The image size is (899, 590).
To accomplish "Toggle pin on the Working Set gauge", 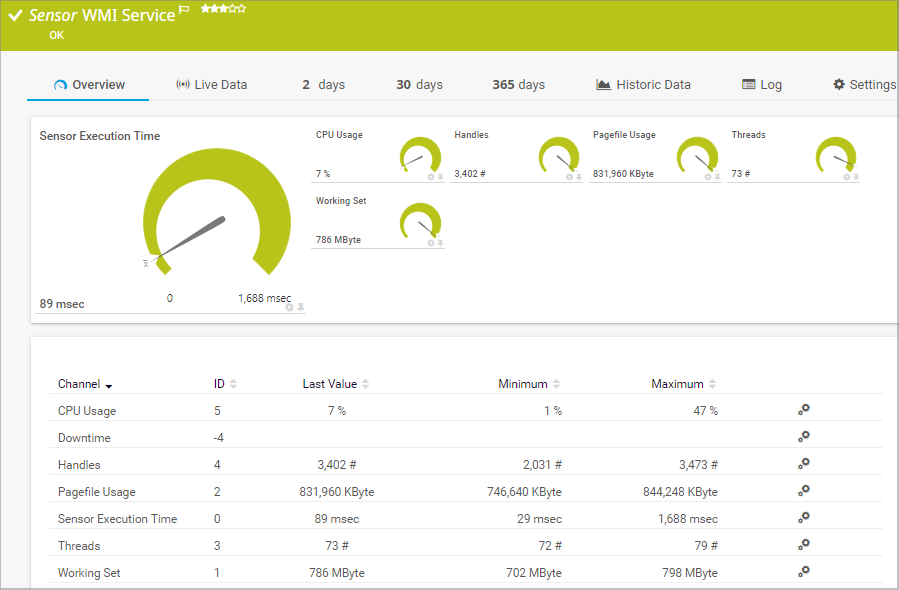I will pos(441,243).
